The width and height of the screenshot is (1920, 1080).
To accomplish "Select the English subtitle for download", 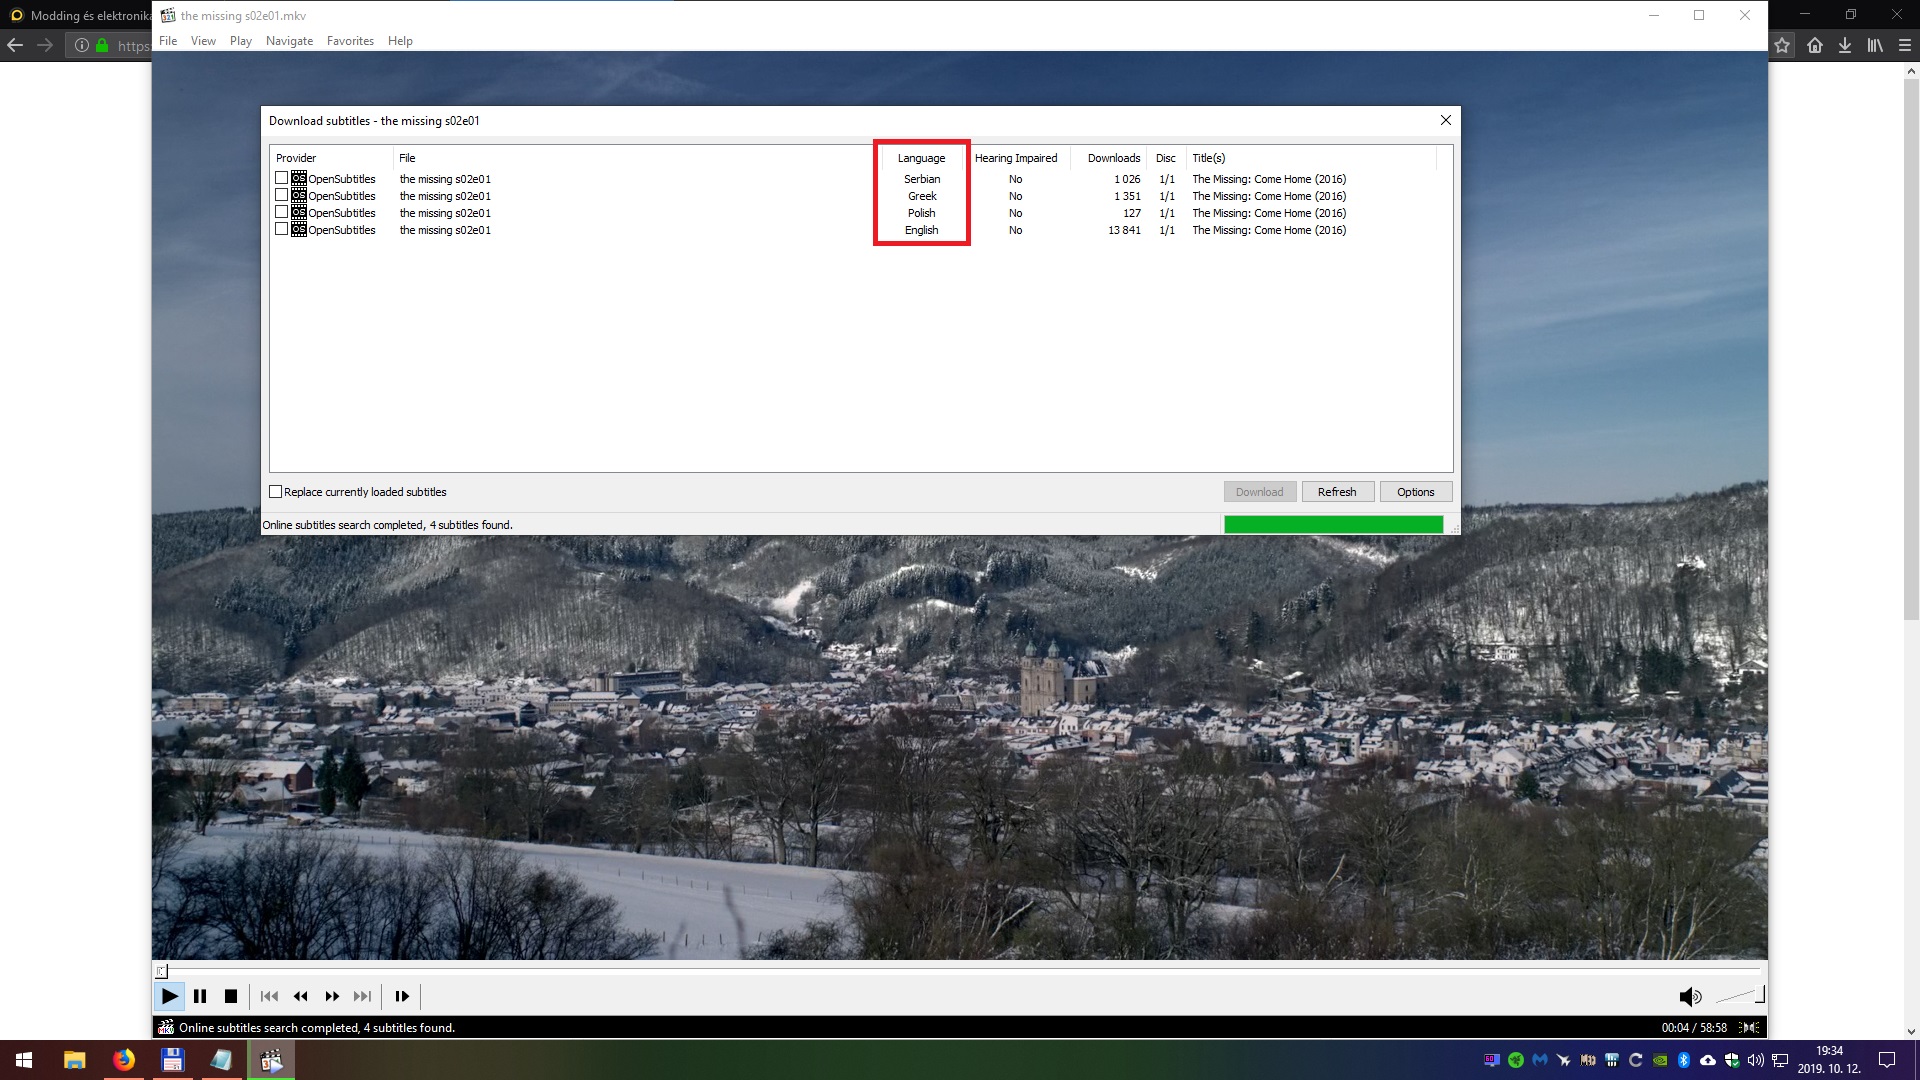I will [281, 229].
